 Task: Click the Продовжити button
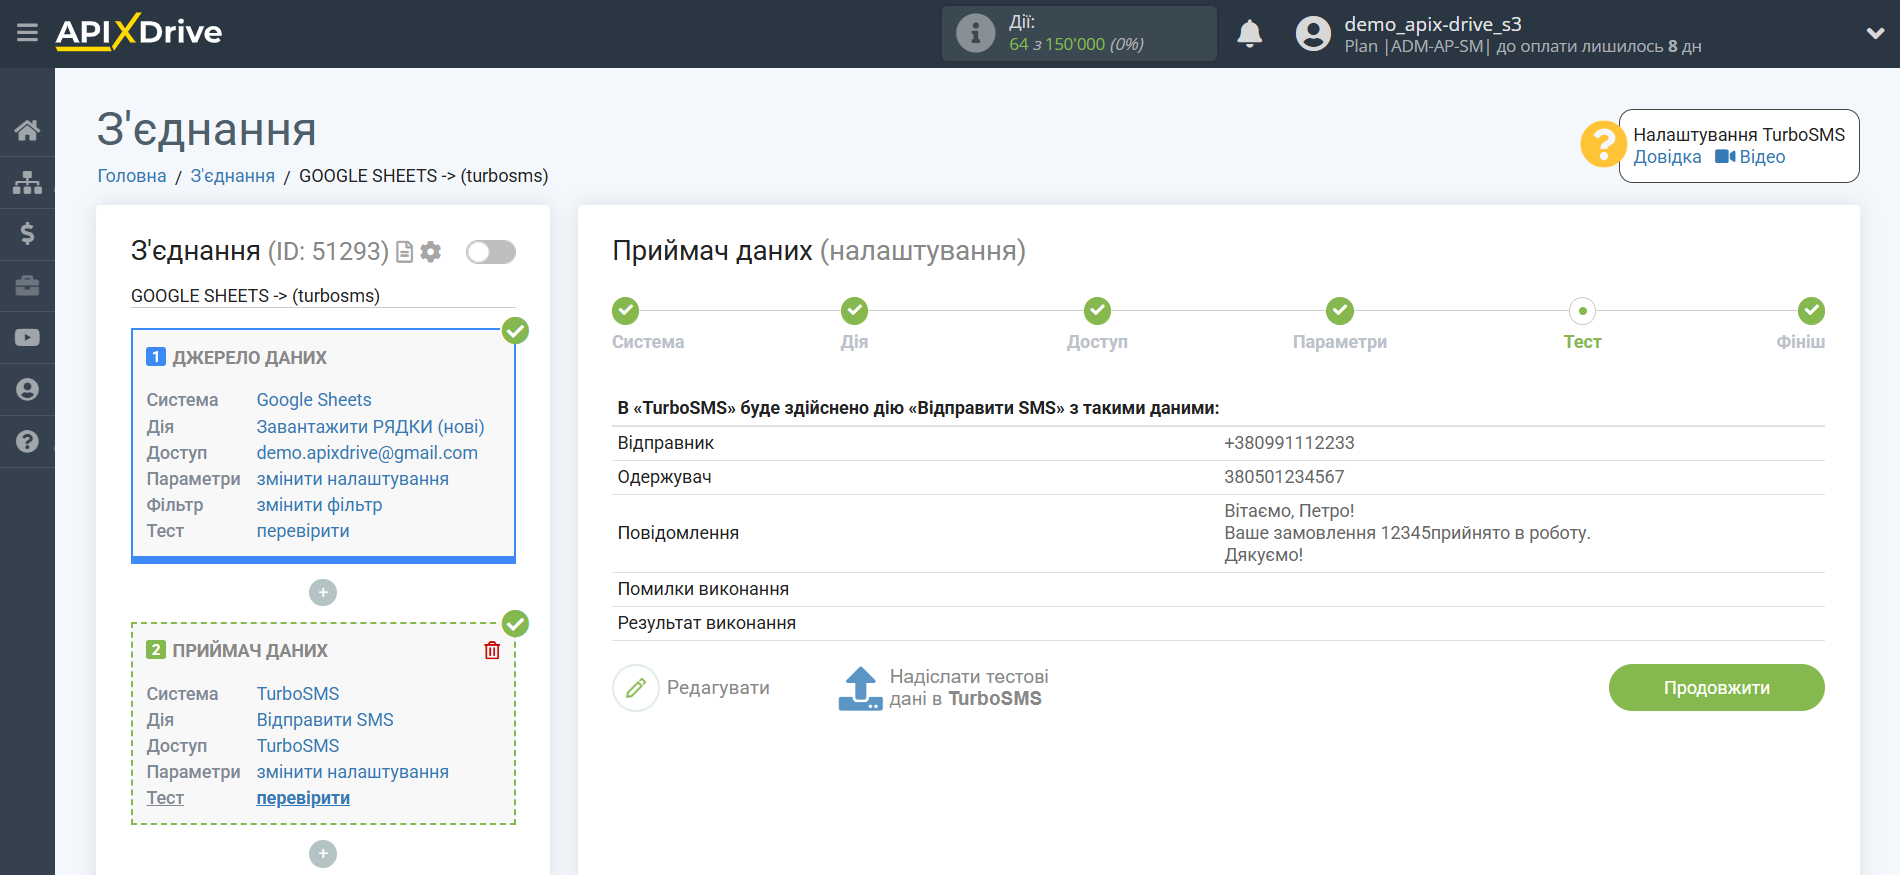(x=1716, y=688)
